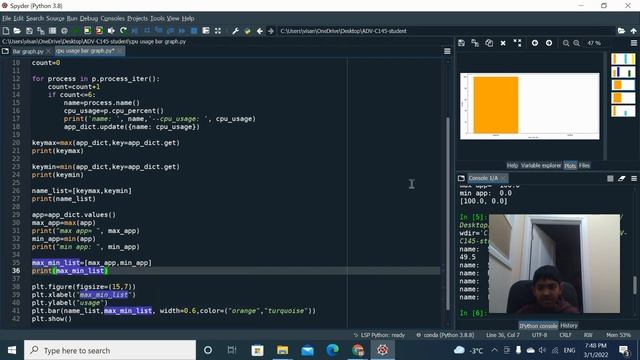Select the plot thumbnail with blue bar
The width and height of the screenshot is (640, 360).
tap(623, 72)
